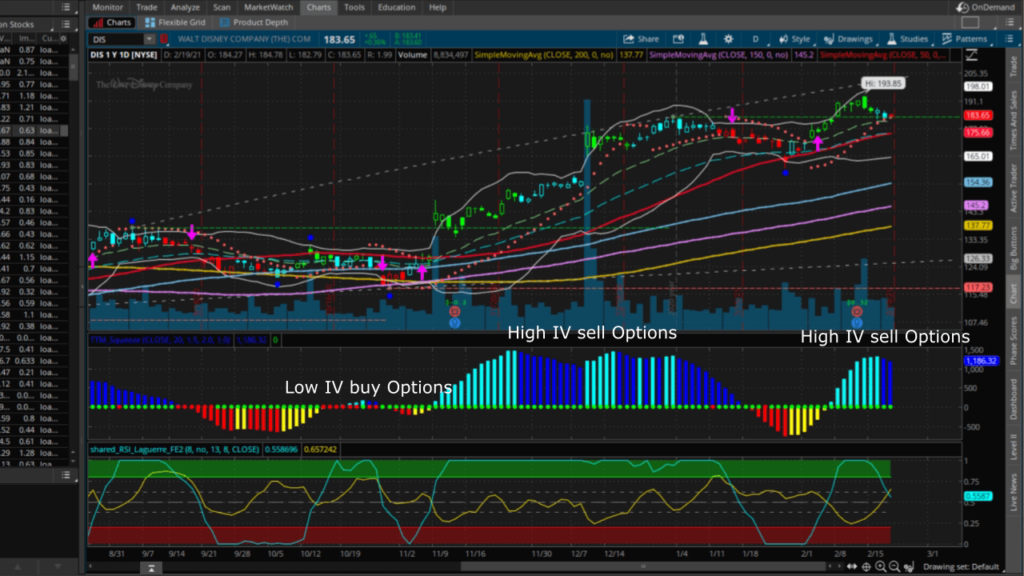The image size is (1024, 576).
Task: Open the Studies dropdown
Action: click(x=907, y=39)
